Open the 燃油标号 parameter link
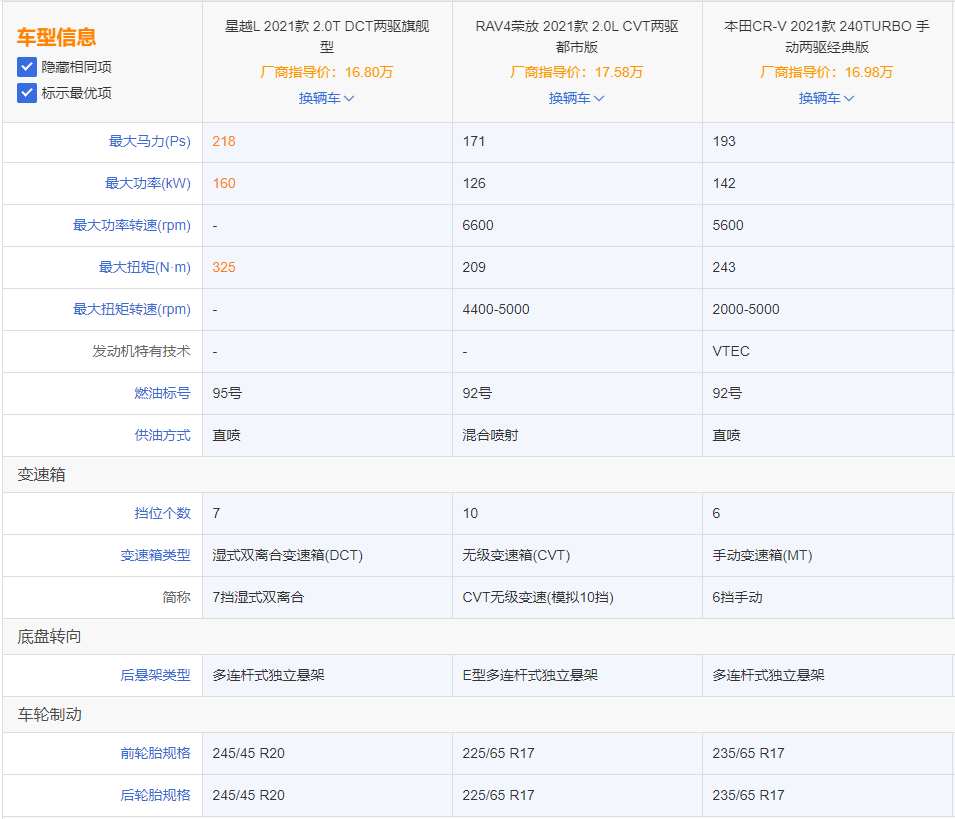 [x=163, y=393]
